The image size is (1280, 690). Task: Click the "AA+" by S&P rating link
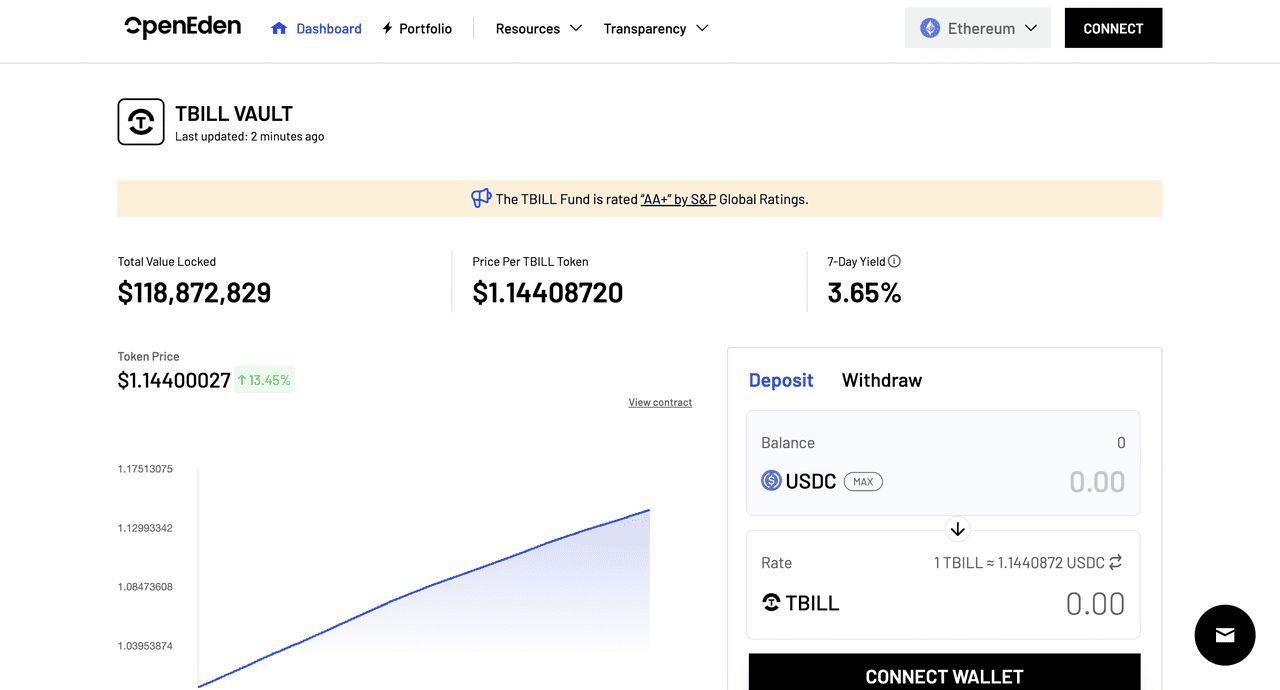(678, 199)
